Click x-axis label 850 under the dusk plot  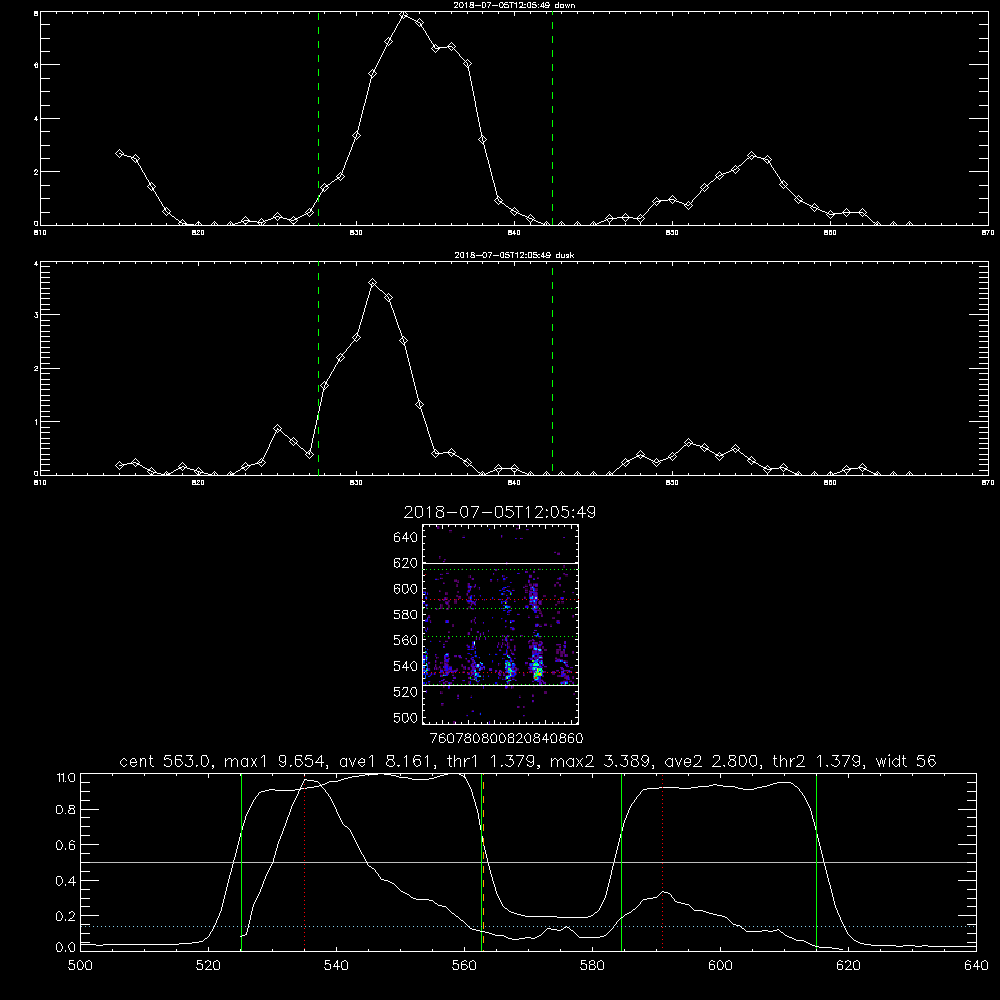point(672,483)
